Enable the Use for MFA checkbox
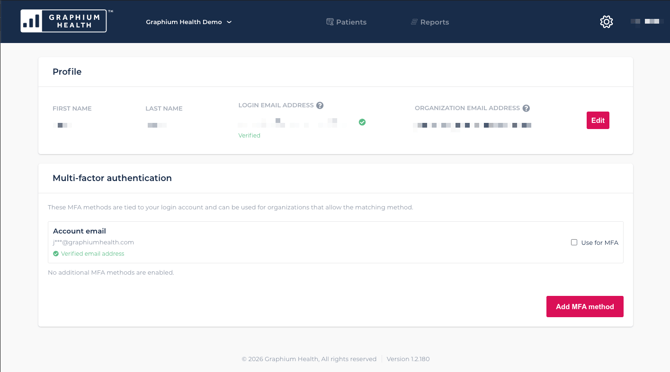 (574, 243)
